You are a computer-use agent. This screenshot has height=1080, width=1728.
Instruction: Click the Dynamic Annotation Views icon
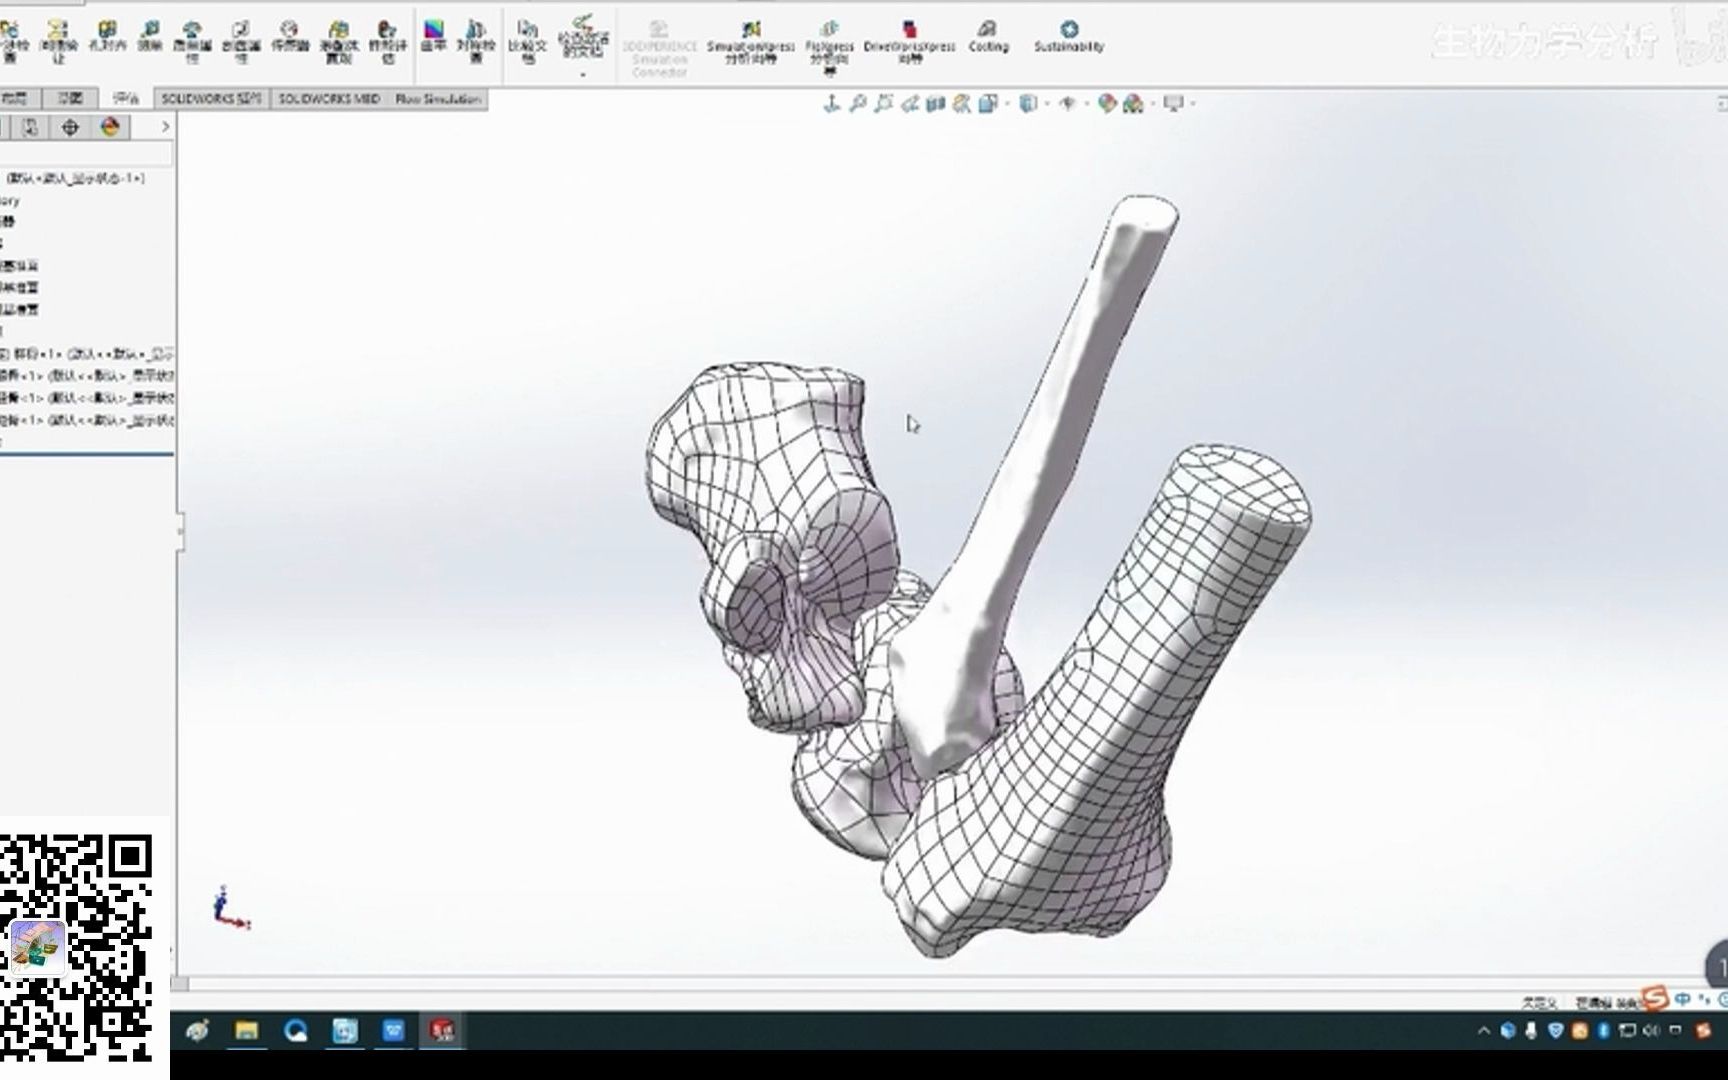click(961, 103)
